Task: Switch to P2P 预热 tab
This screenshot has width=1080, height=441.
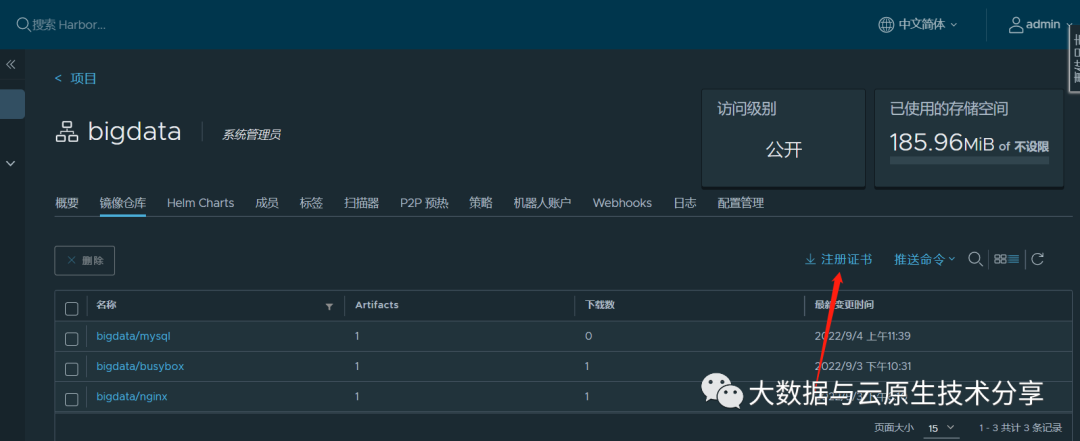Action: point(424,203)
